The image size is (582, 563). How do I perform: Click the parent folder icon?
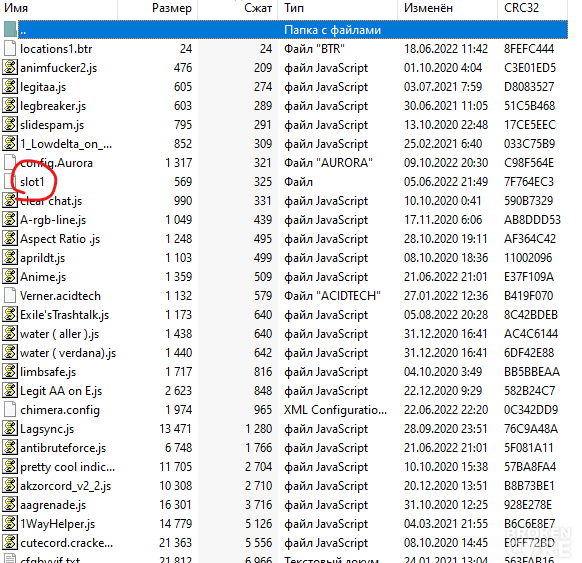tap(10, 30)
